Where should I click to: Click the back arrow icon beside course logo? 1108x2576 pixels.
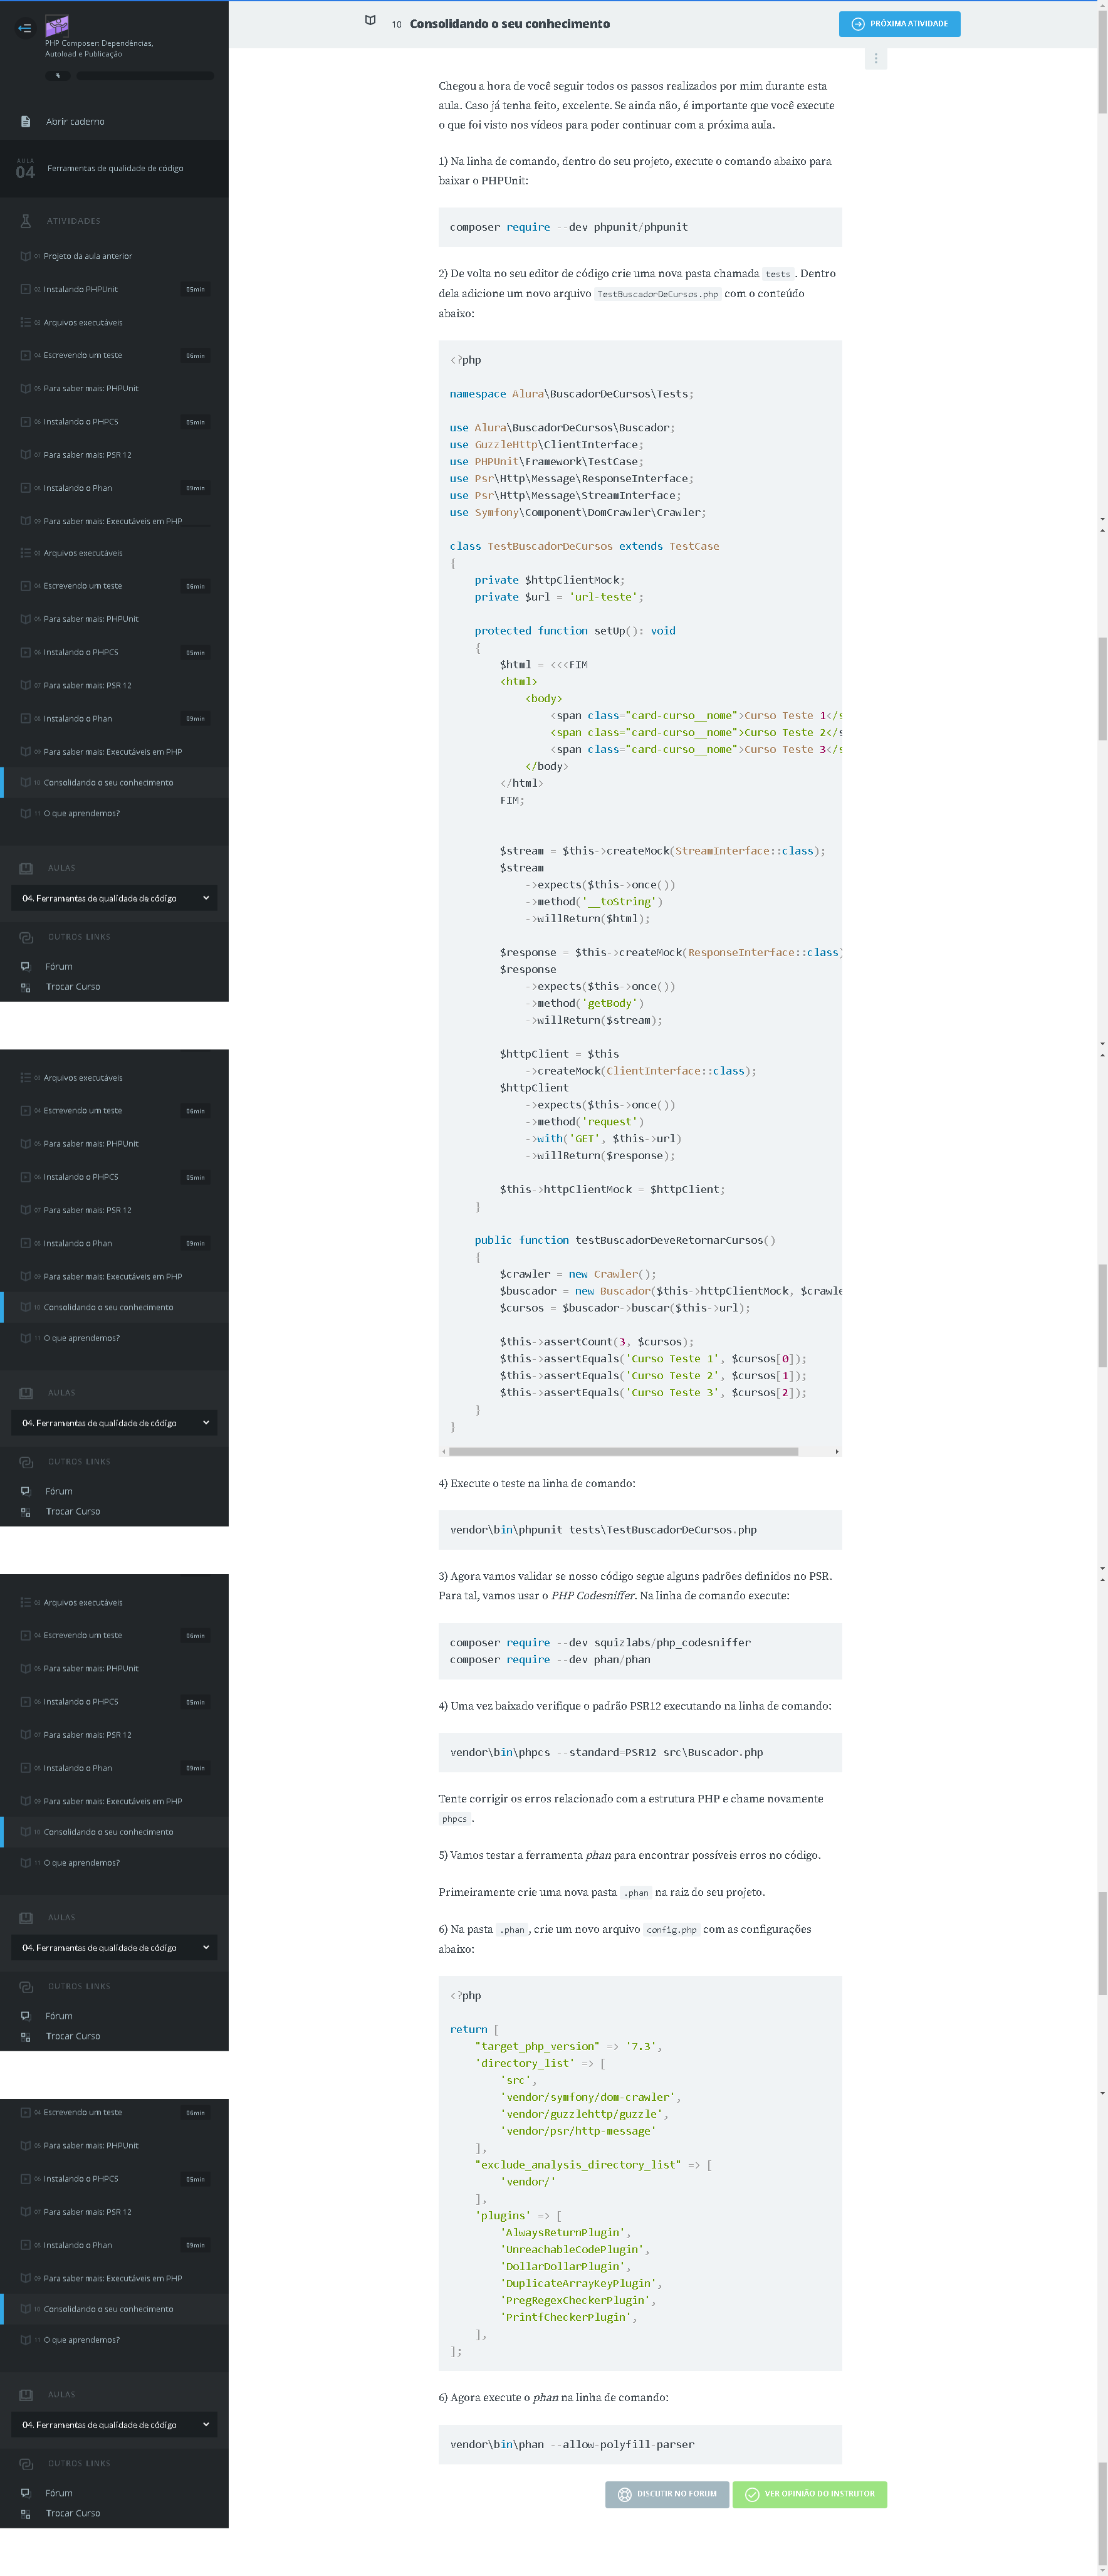pos(24,28)
